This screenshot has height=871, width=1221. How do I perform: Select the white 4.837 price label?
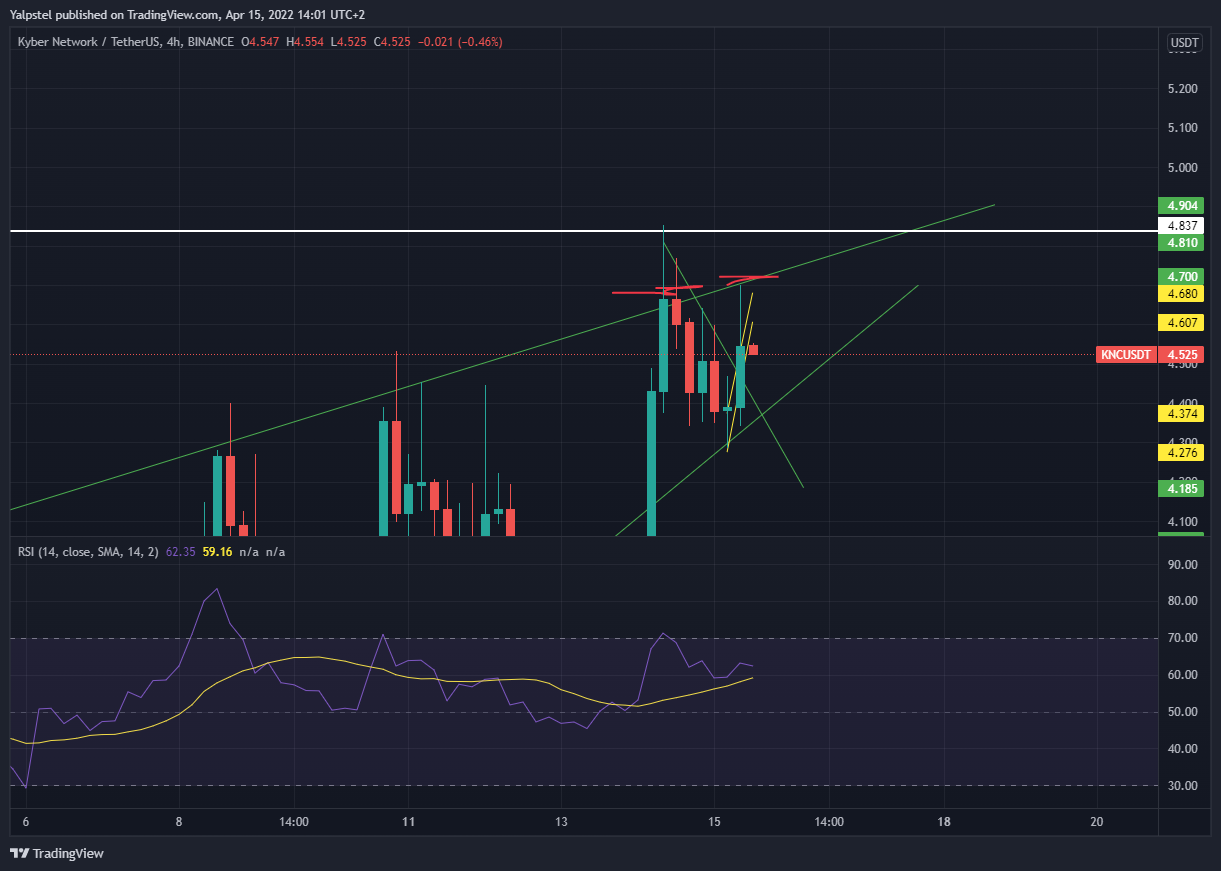[x=1181, y=226]
